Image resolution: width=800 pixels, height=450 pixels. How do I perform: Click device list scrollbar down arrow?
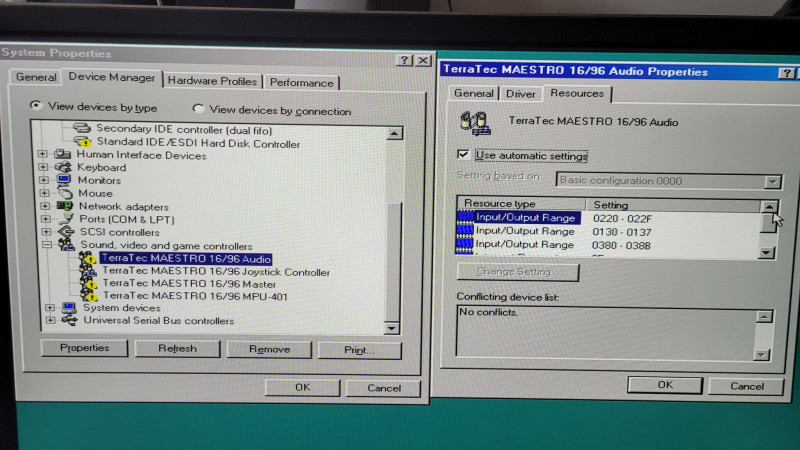click(x=391, y=328)
